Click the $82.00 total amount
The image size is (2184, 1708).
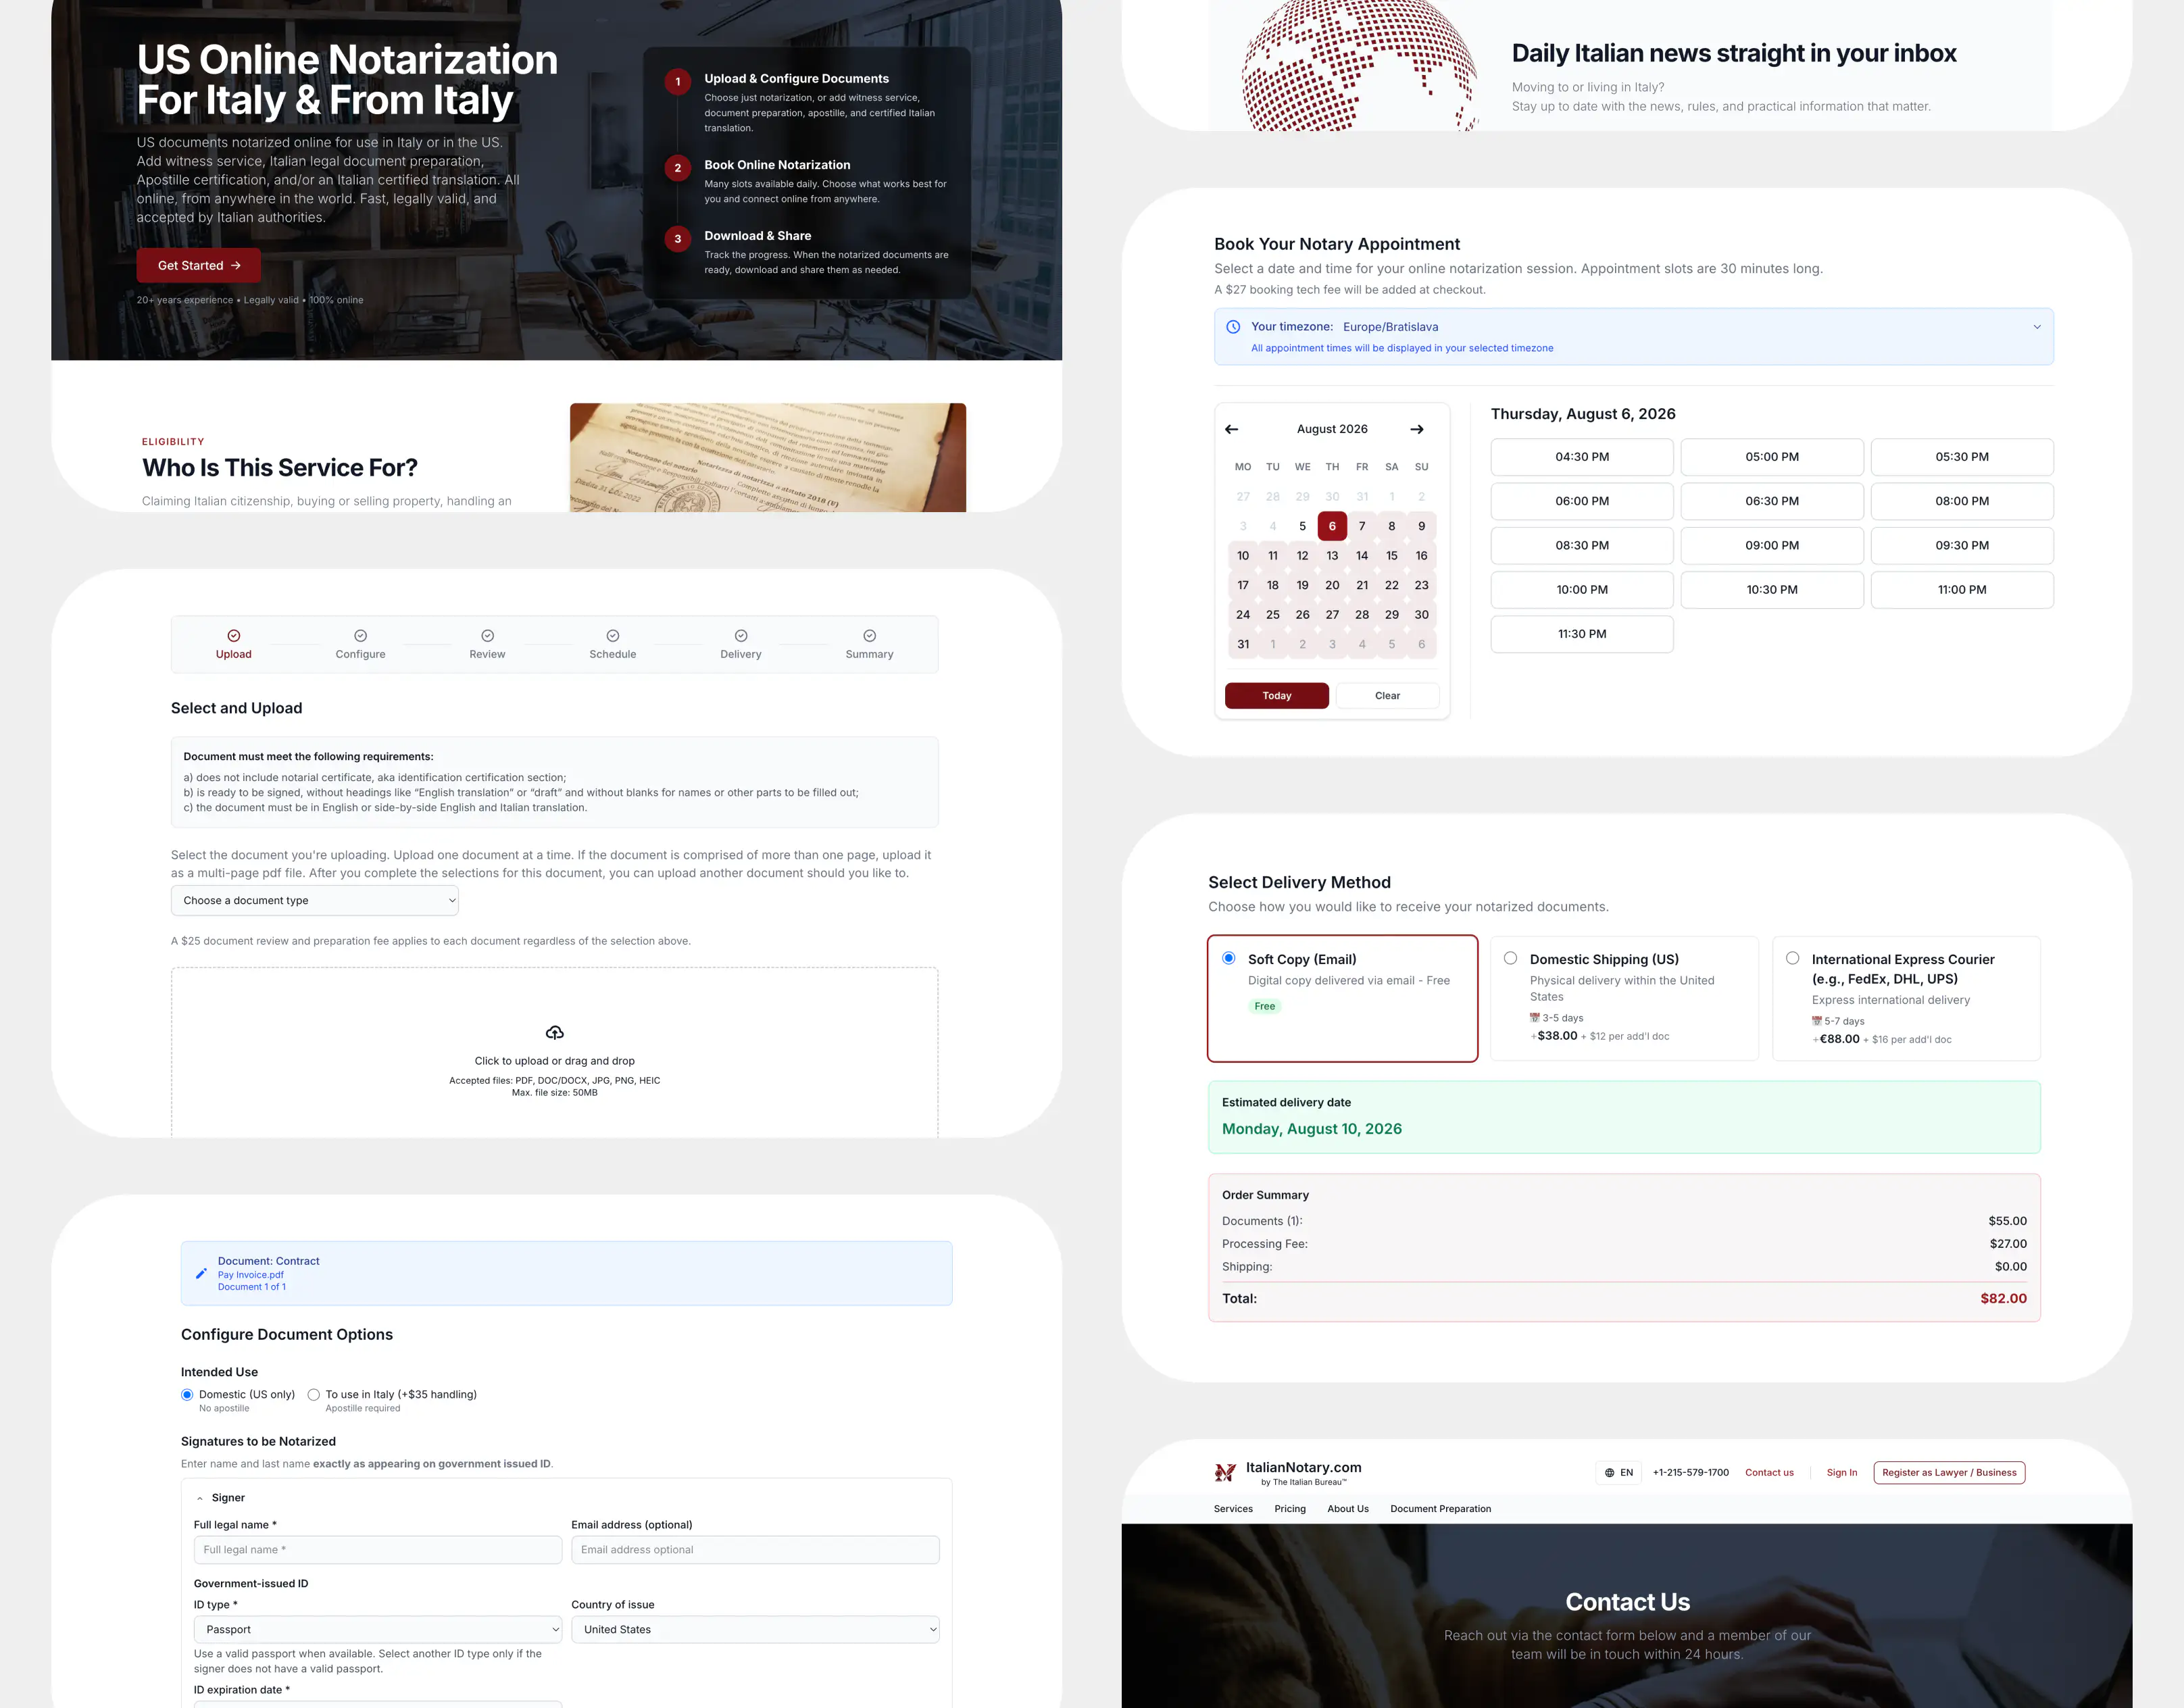click(2003, 1299)
